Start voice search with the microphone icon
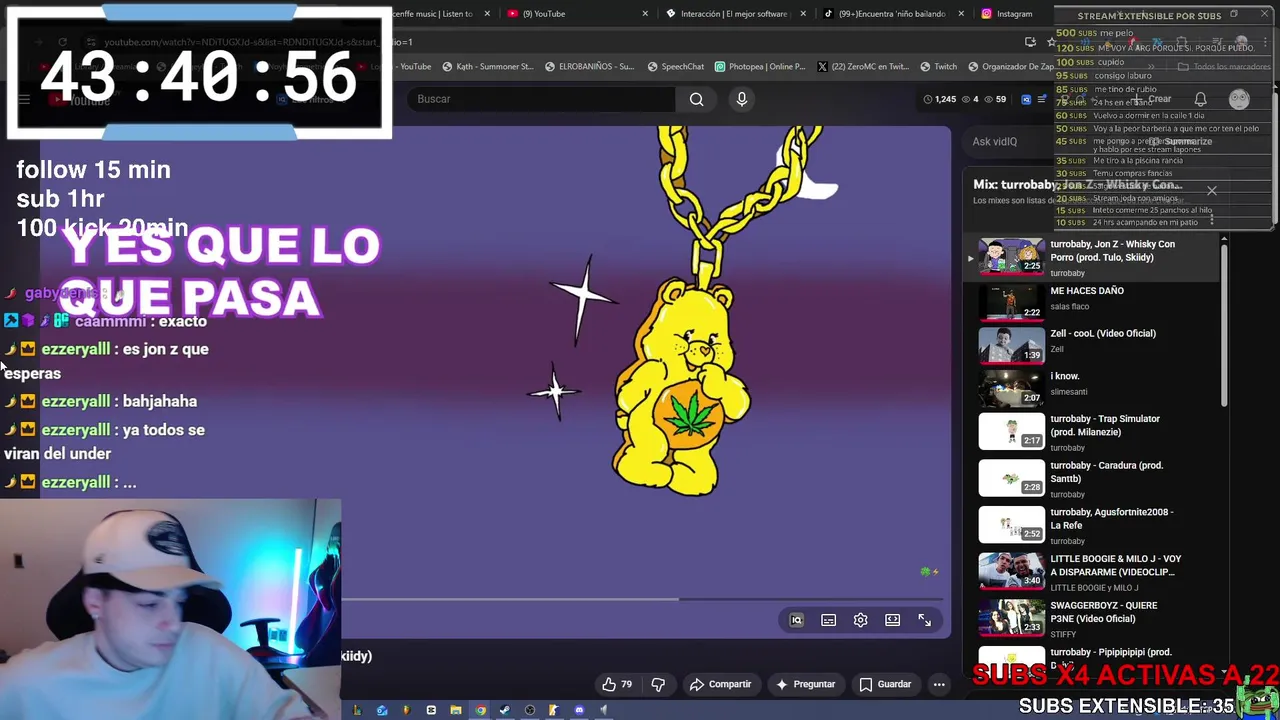Screen dimensions: 1280x720 (x=741, y=99)
